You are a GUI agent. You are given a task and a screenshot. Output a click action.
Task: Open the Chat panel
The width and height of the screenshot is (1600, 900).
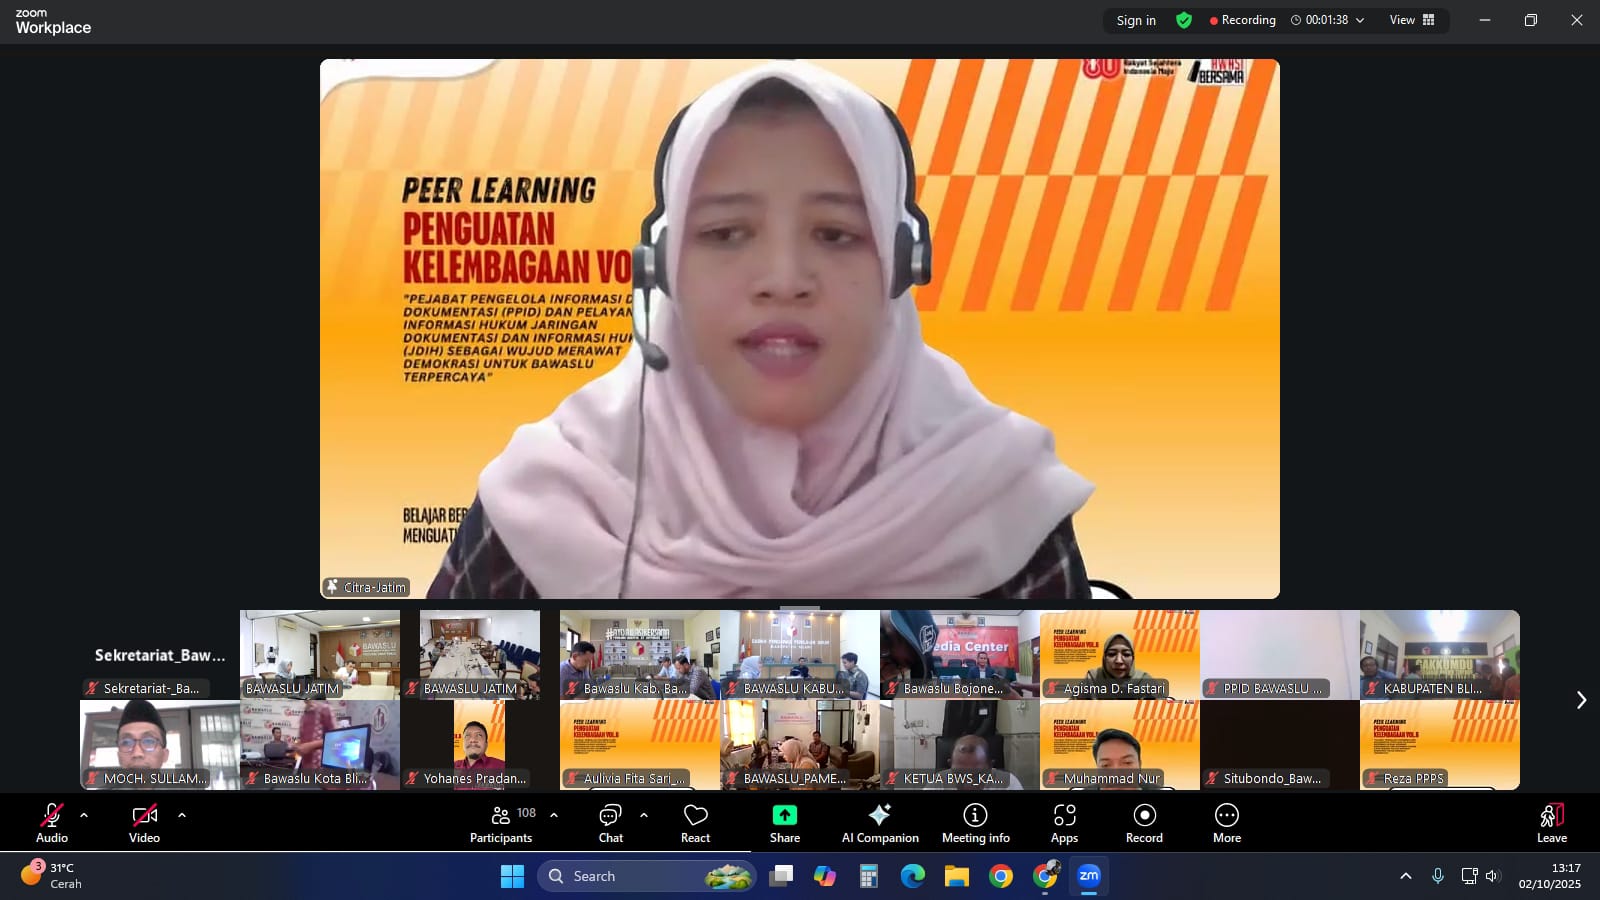tap(610, 823)
